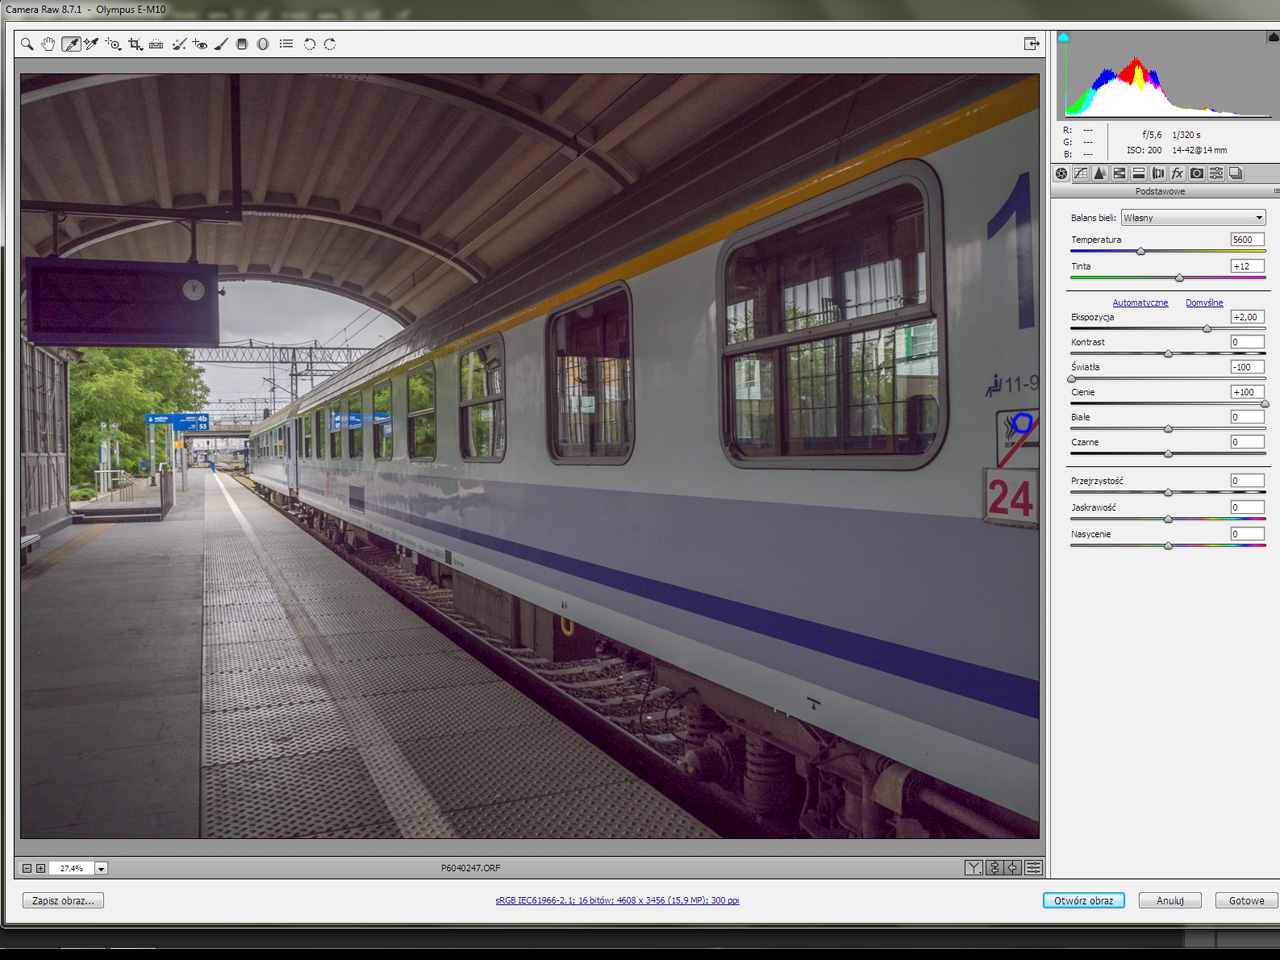This screenshot has height=960, width=1280.
Task: Pick the Crop tool
Action: click(x=135, y=44)
